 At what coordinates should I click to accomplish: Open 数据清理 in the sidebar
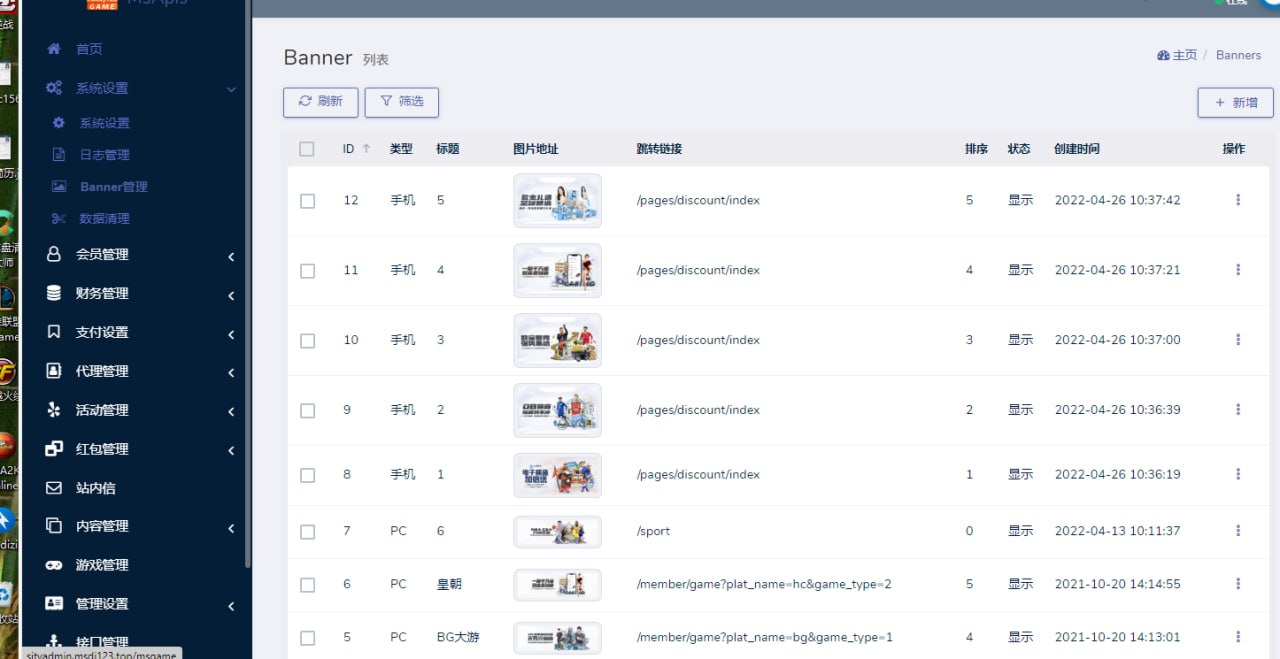coord(104,219)
